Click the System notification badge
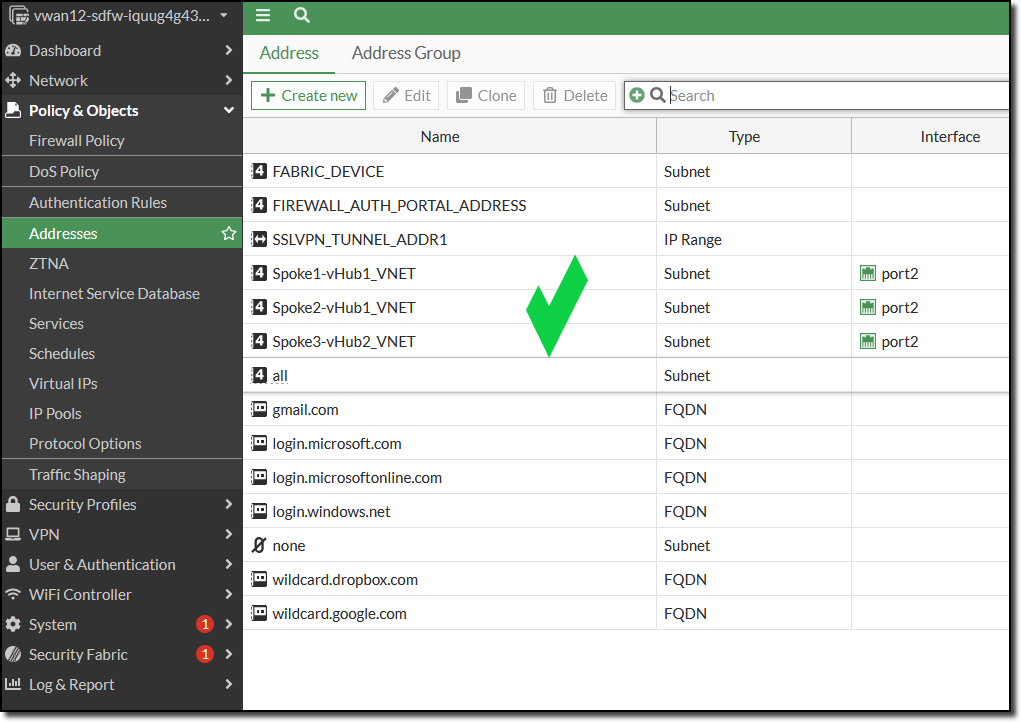Screen dimensions: 1021x722 pos(205,624)
